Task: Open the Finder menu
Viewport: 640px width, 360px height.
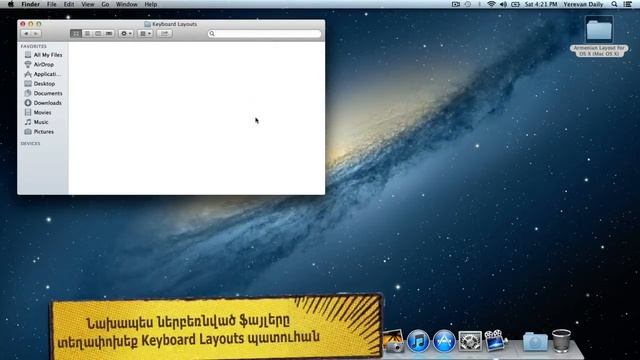Action: click(31, 4)
